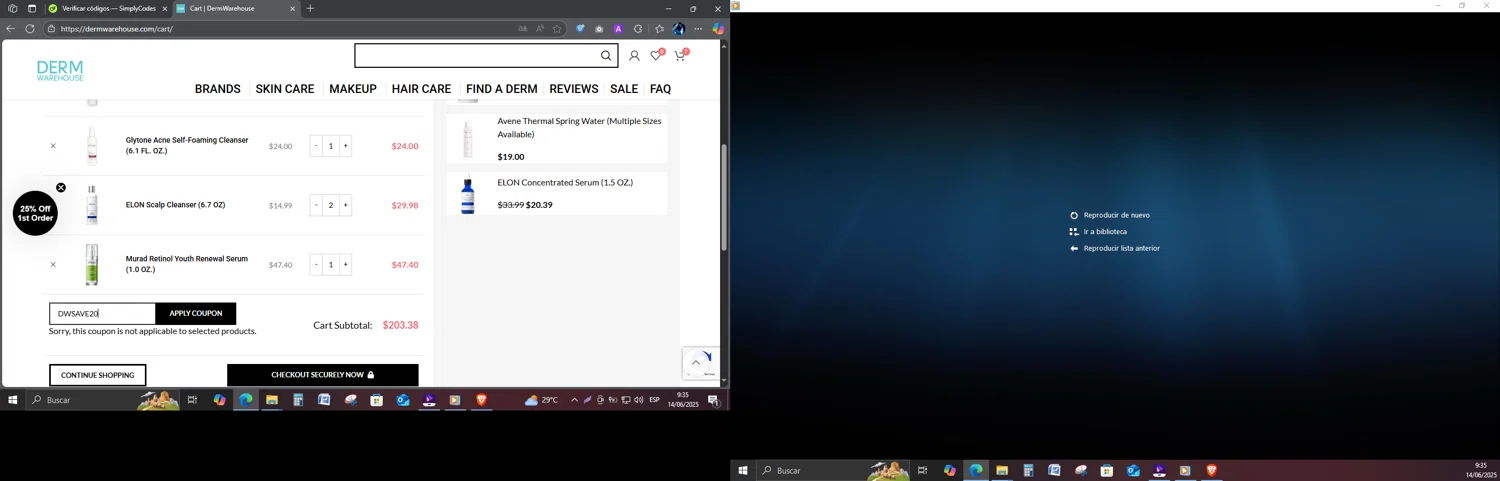Open Edge workspaces icon

point(12,9)
